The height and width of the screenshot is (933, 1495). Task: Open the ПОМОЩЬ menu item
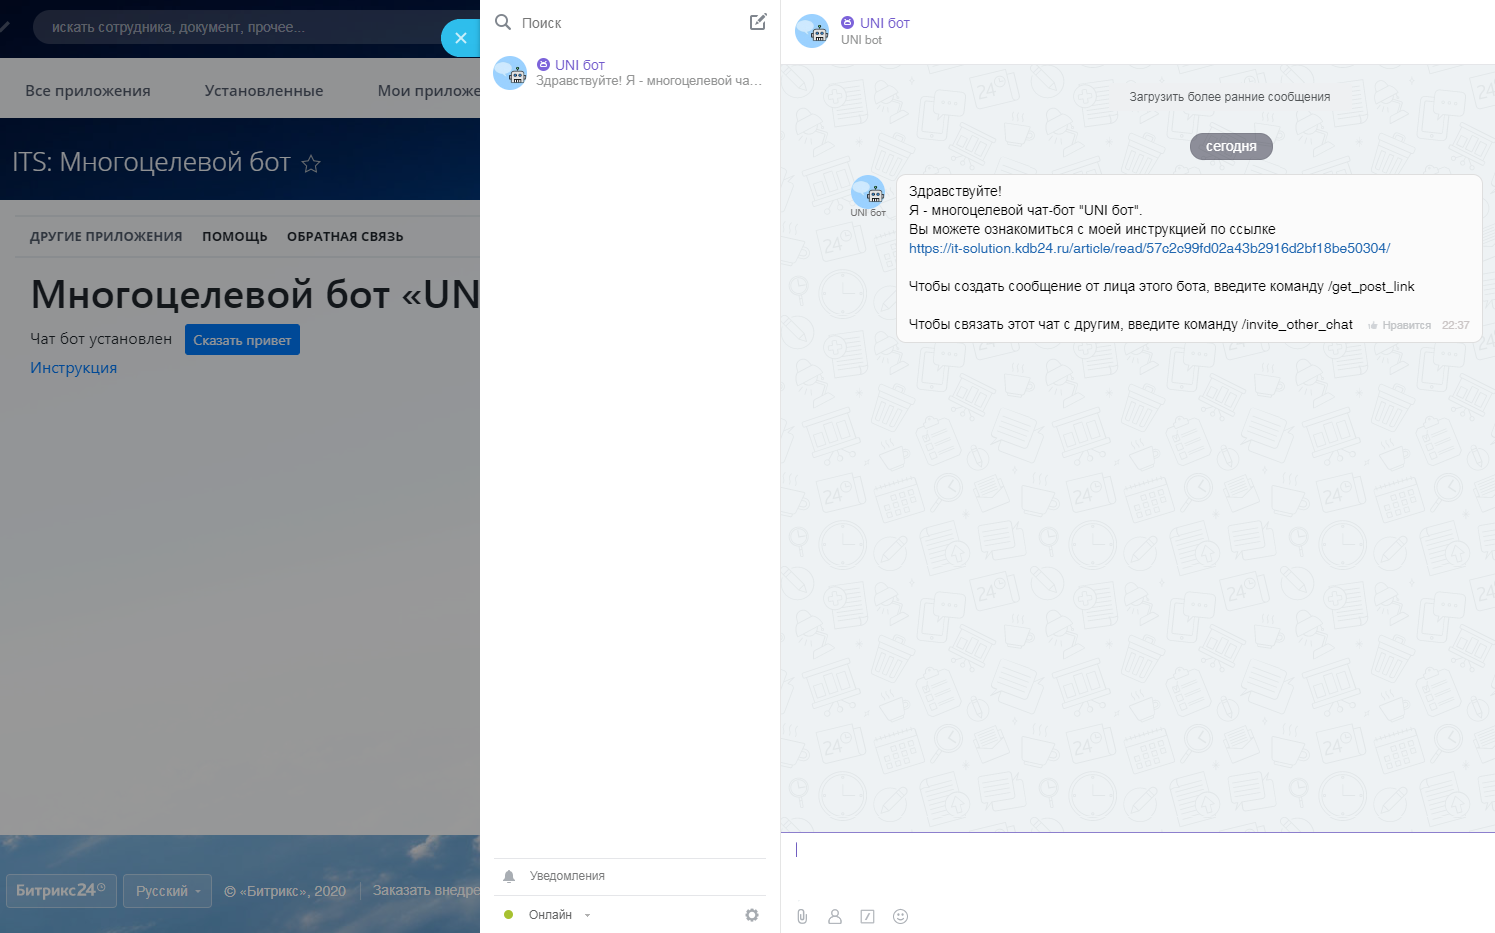tap(235, 237)
